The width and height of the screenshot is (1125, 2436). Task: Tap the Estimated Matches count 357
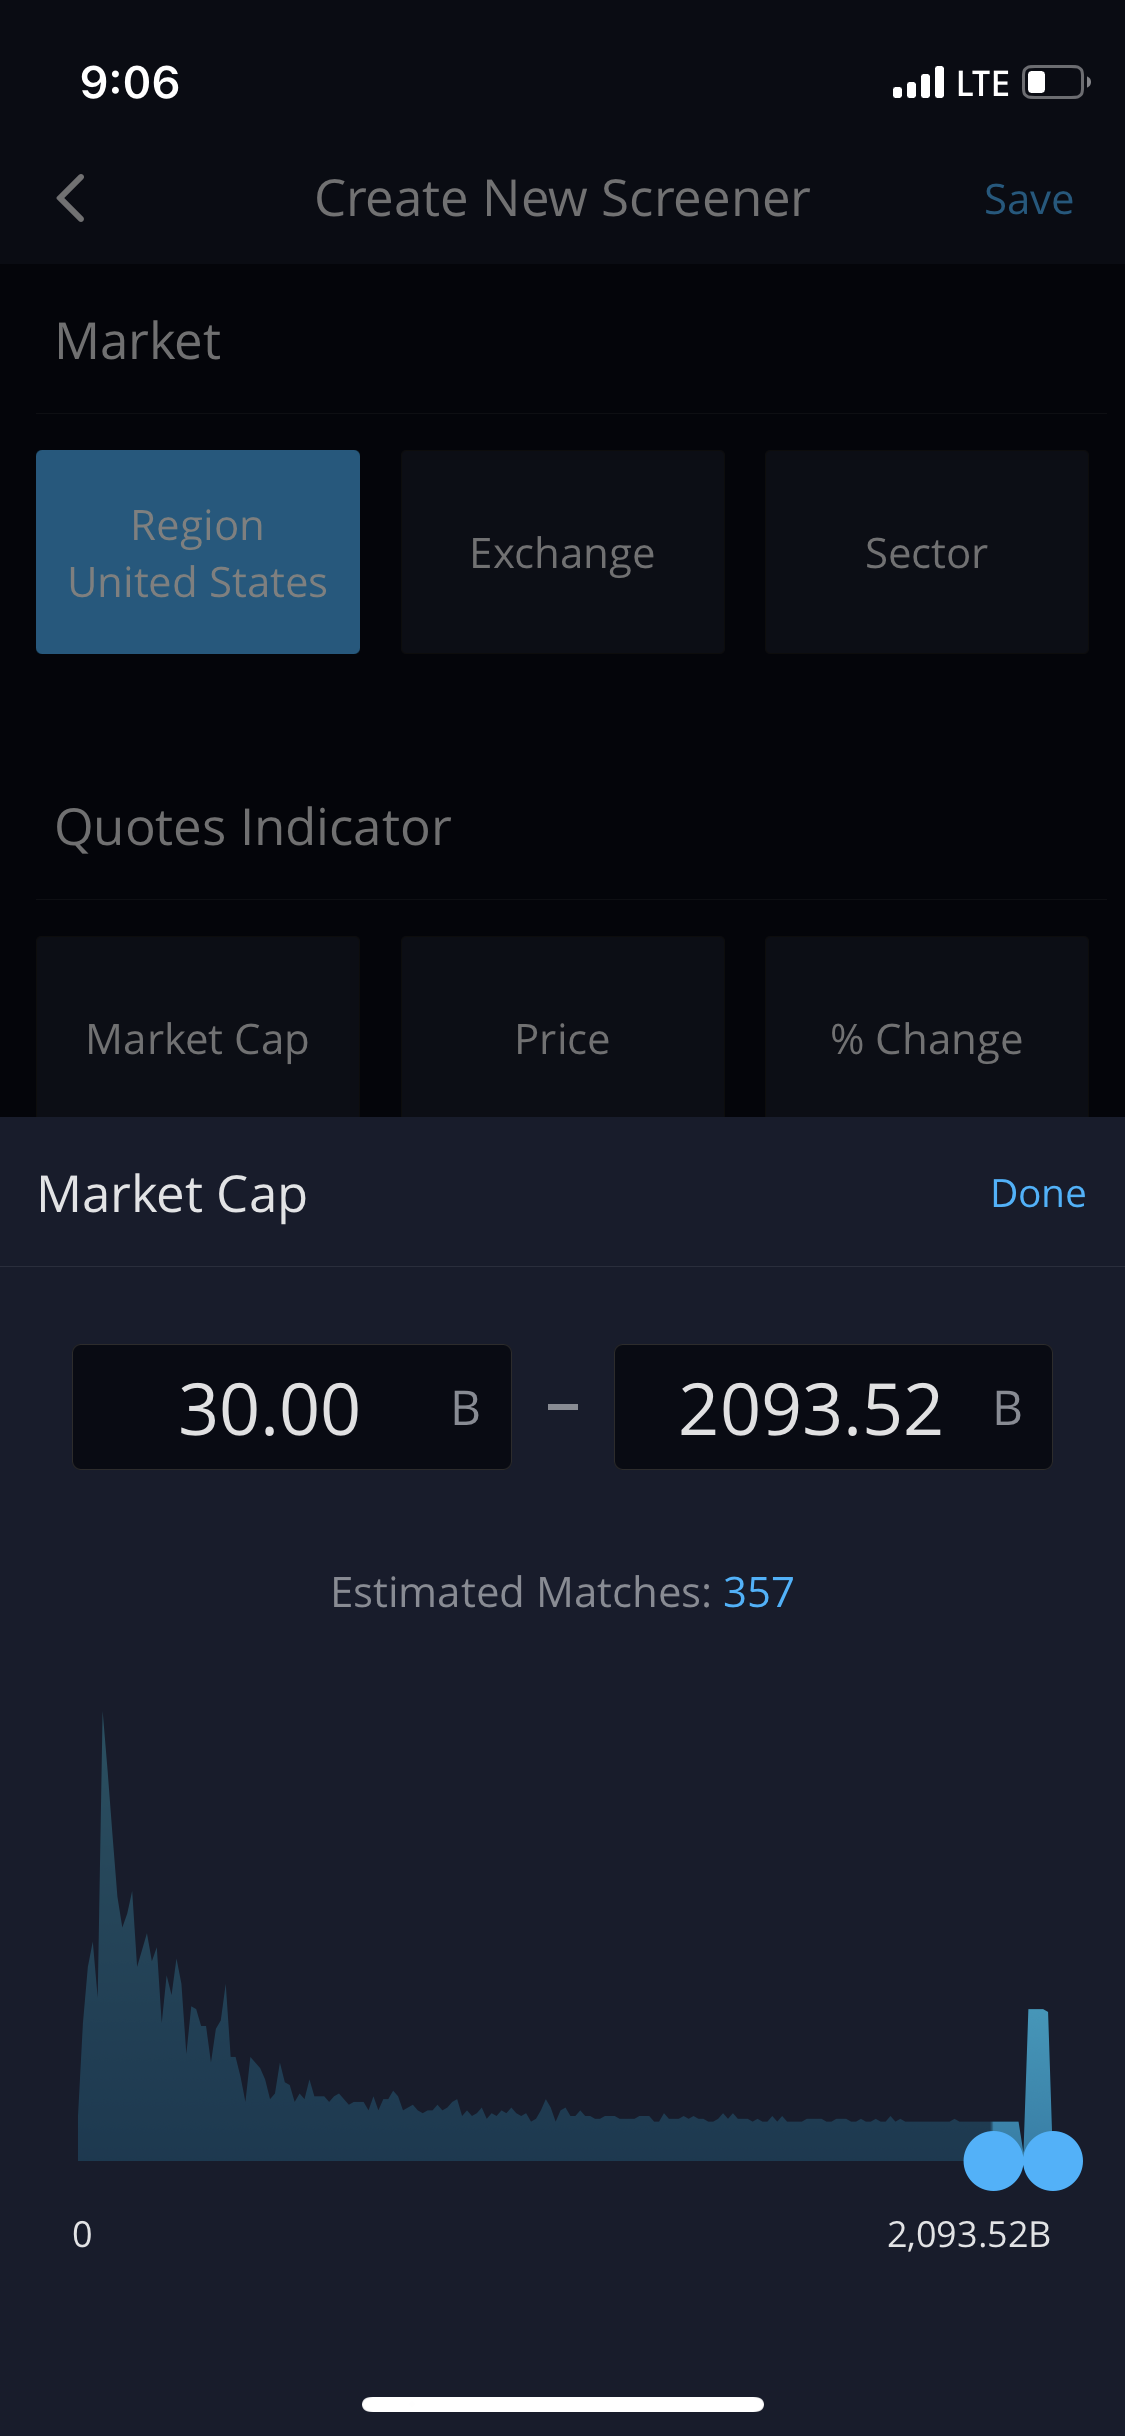pyautogui.click(x=758, y=1592)
